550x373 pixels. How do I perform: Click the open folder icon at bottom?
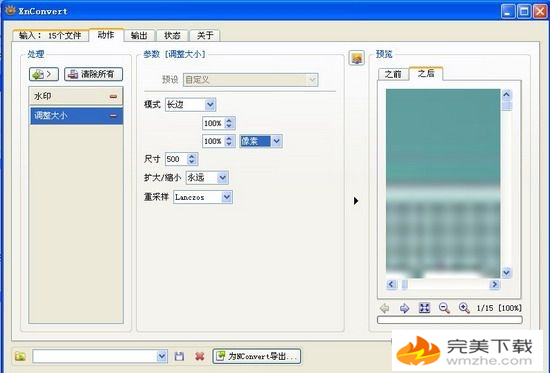coord(20,357)
